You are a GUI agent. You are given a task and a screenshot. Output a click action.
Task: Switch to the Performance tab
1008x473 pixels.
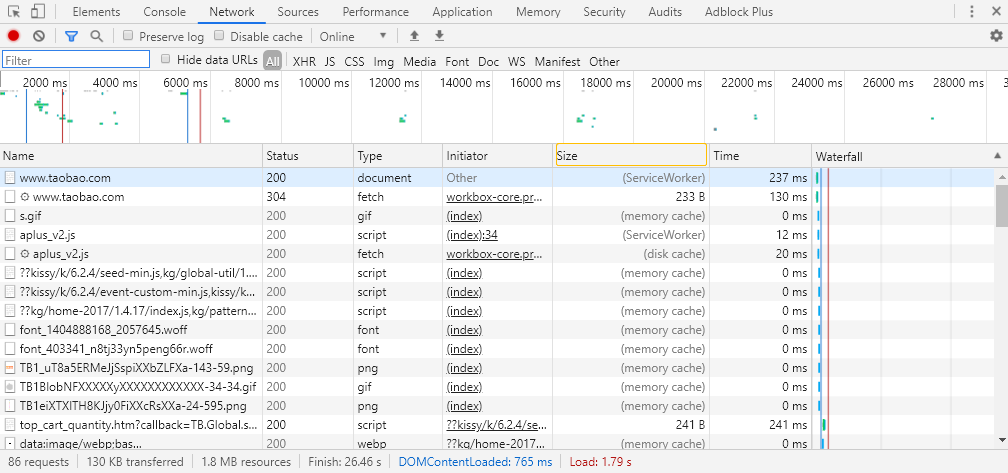[x=375, y=12]
